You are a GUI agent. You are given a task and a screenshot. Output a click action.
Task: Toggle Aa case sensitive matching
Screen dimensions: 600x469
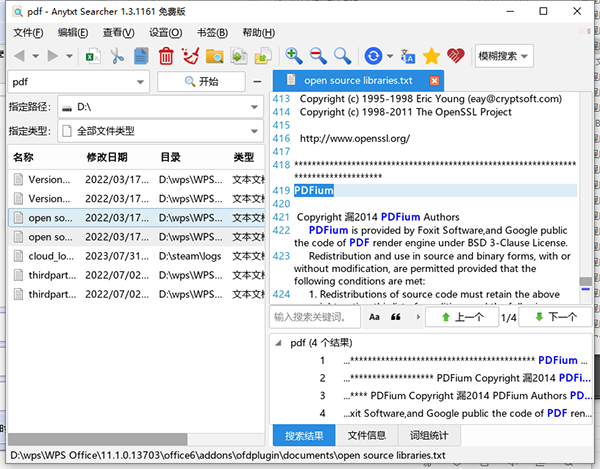pyautogui.click(x=374, y=317)
